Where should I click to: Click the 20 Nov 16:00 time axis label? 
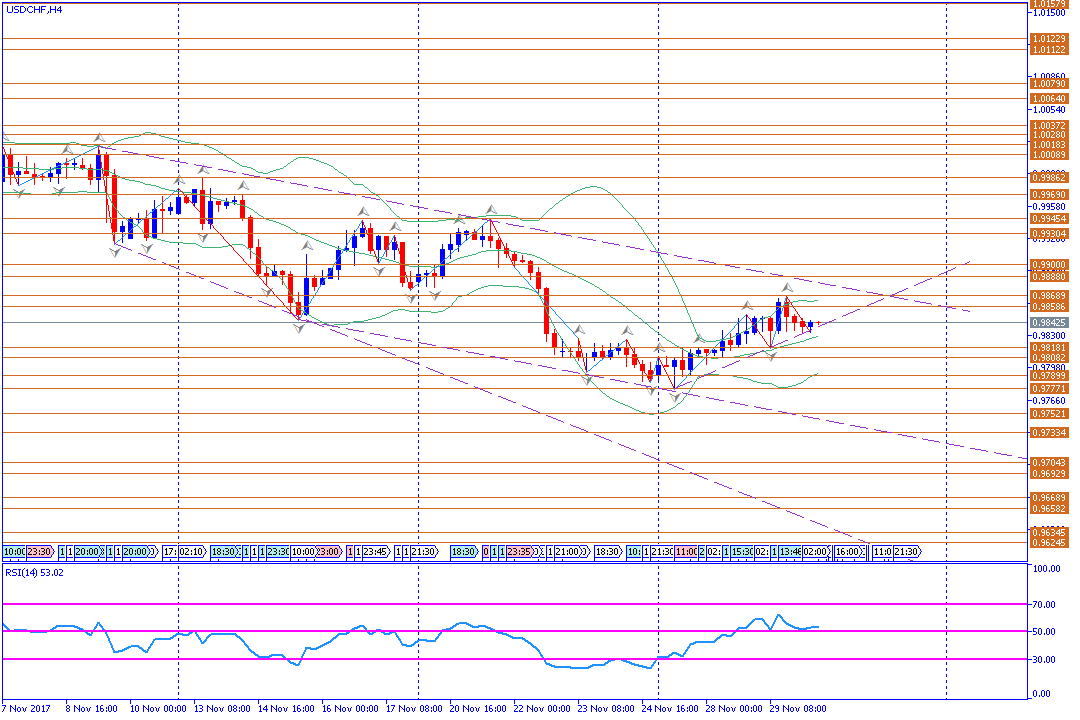478,709
